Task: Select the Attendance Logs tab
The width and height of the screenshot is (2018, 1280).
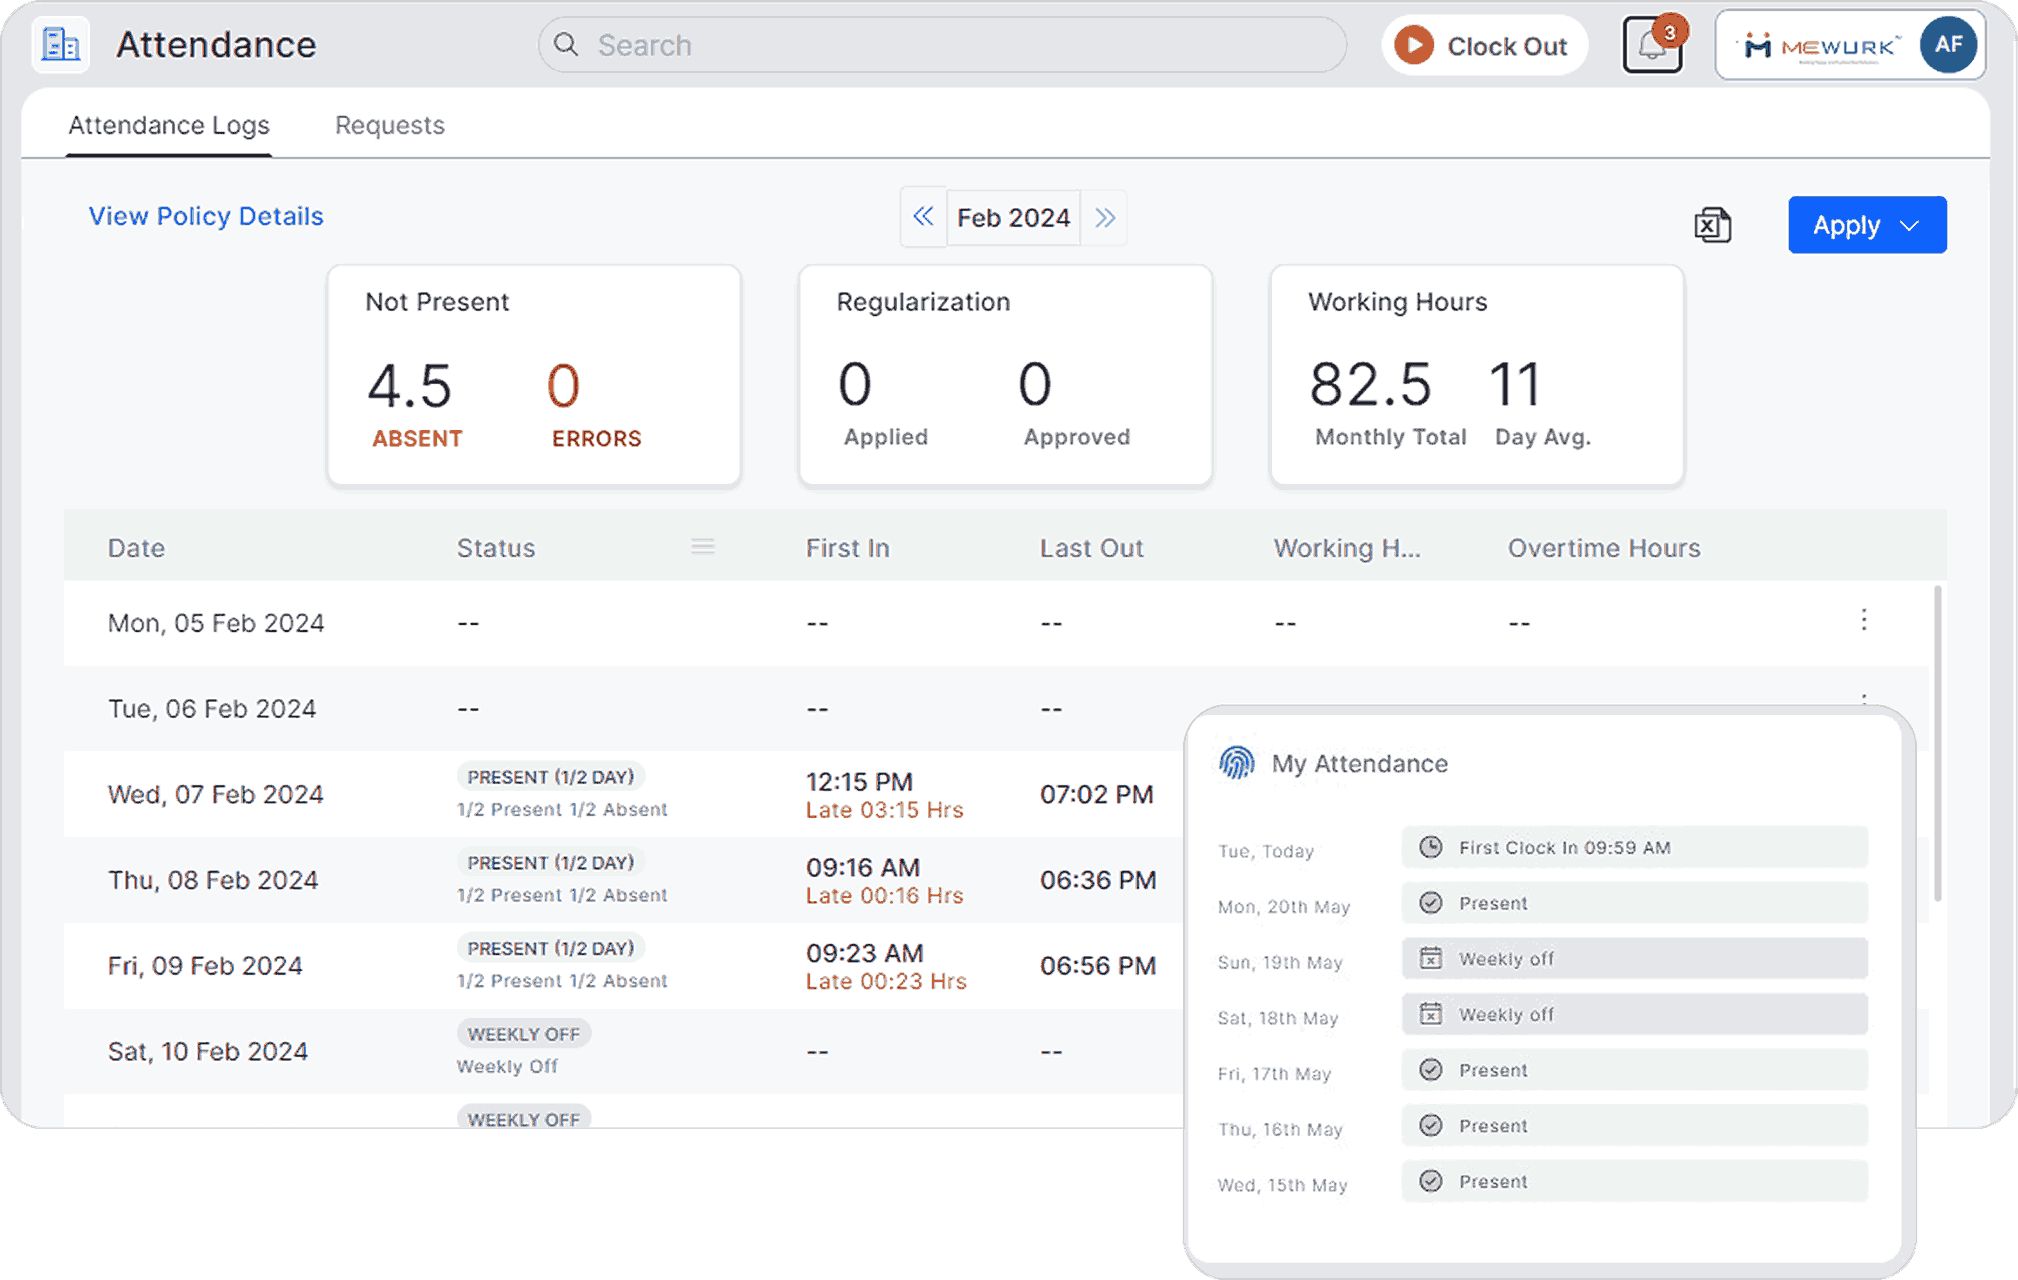Action: pos(169,125)
